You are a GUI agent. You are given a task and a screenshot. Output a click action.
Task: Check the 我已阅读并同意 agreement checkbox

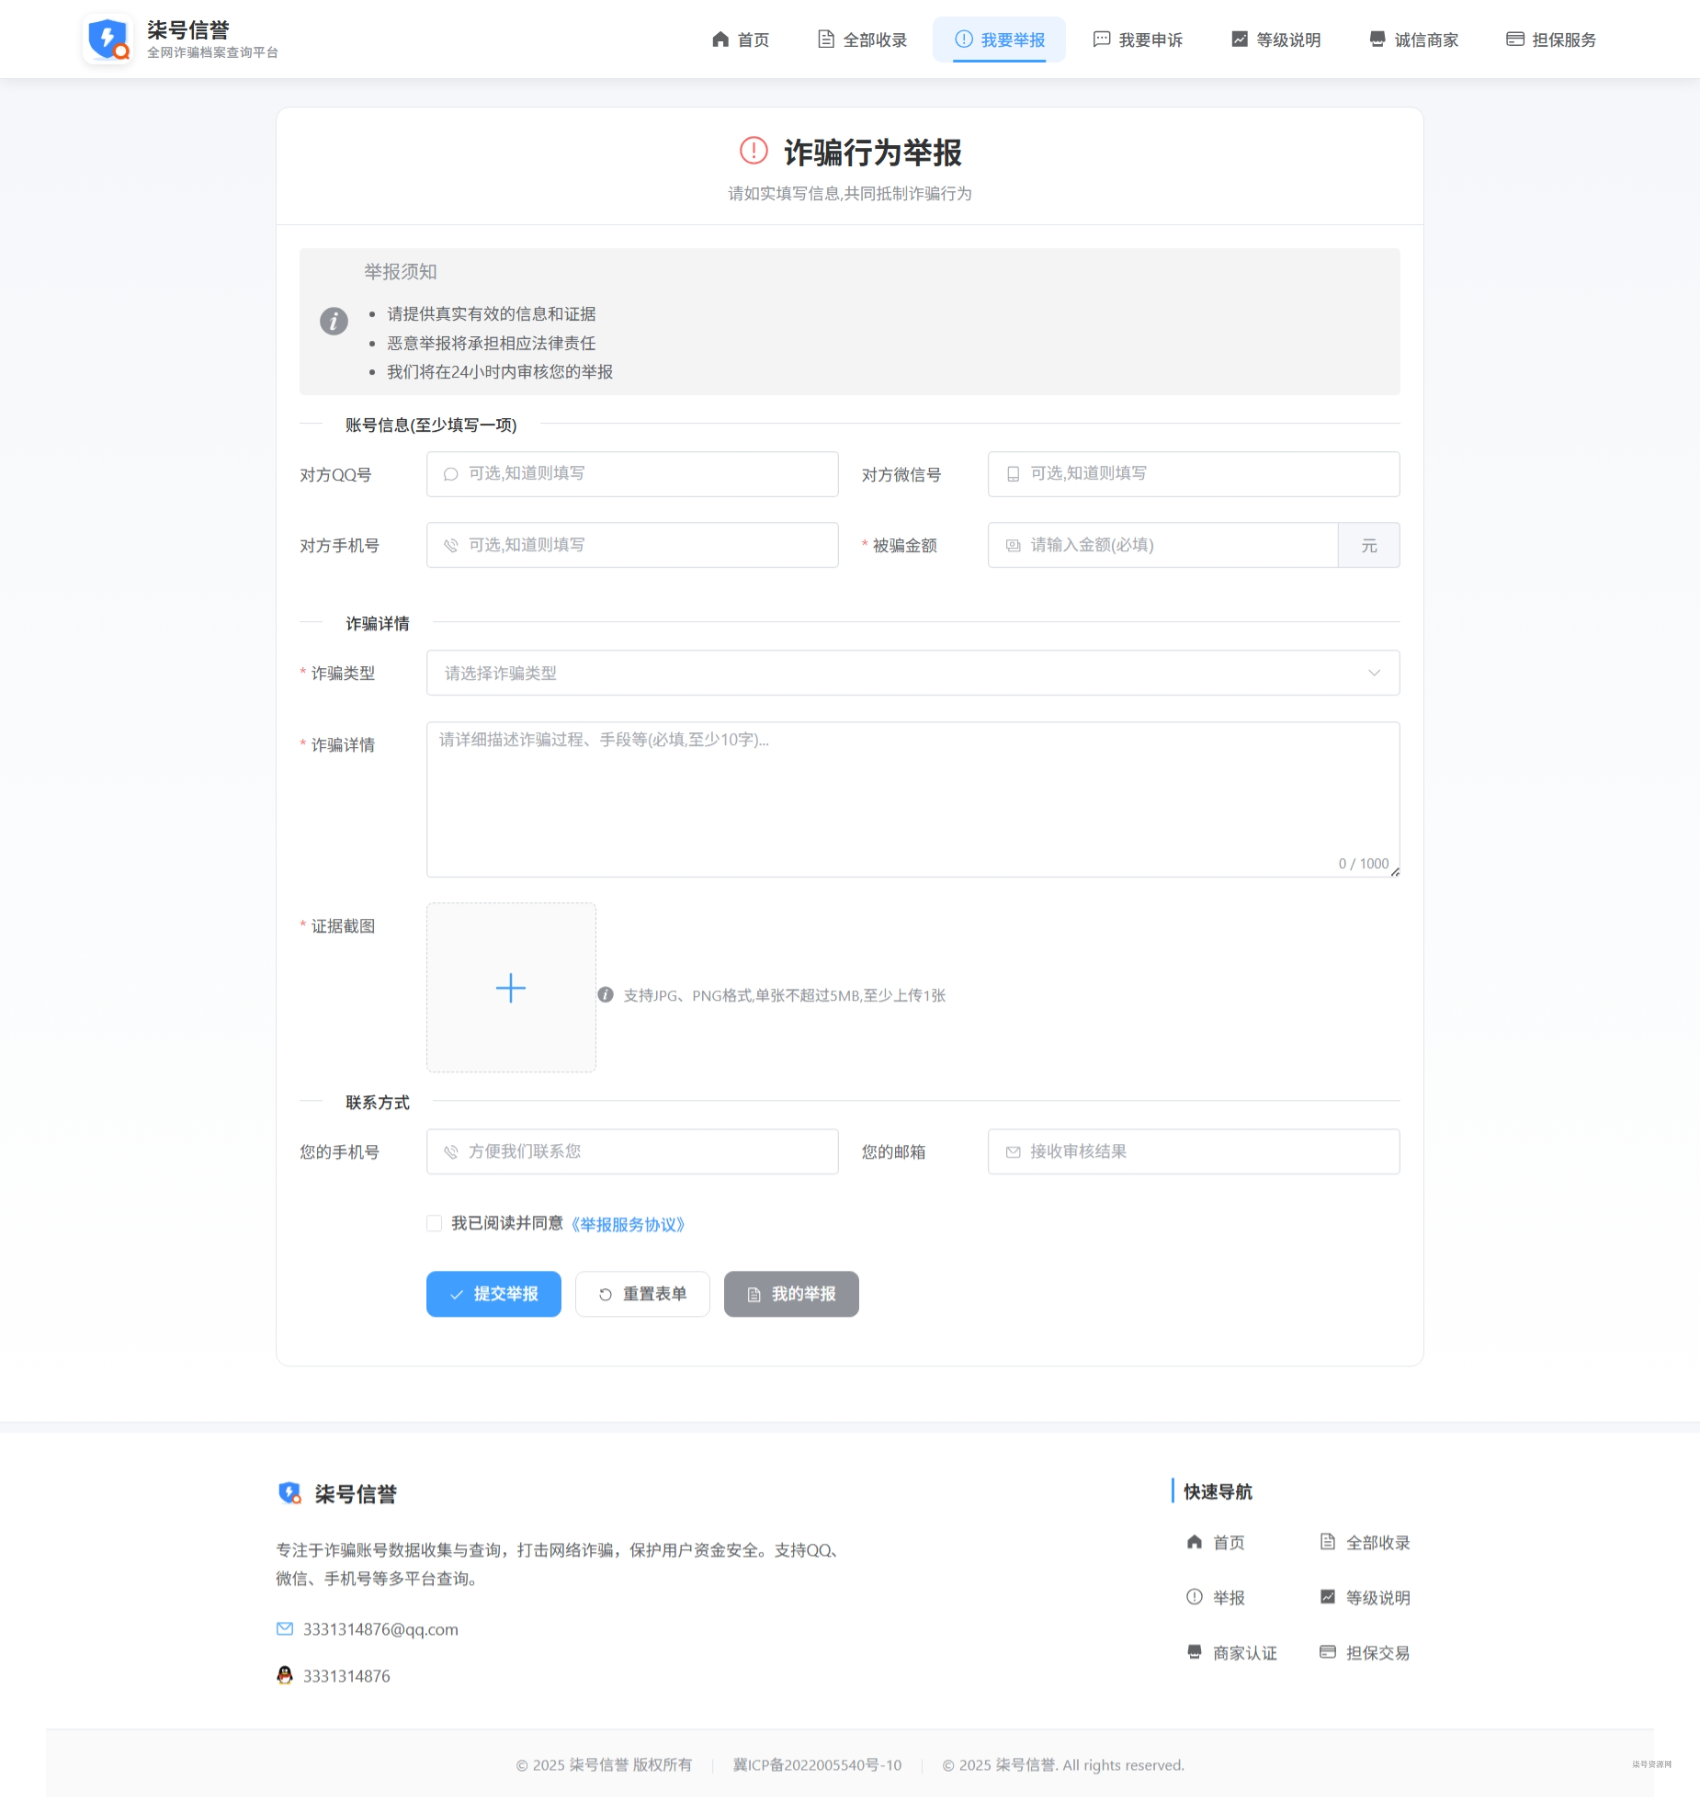434,1223
